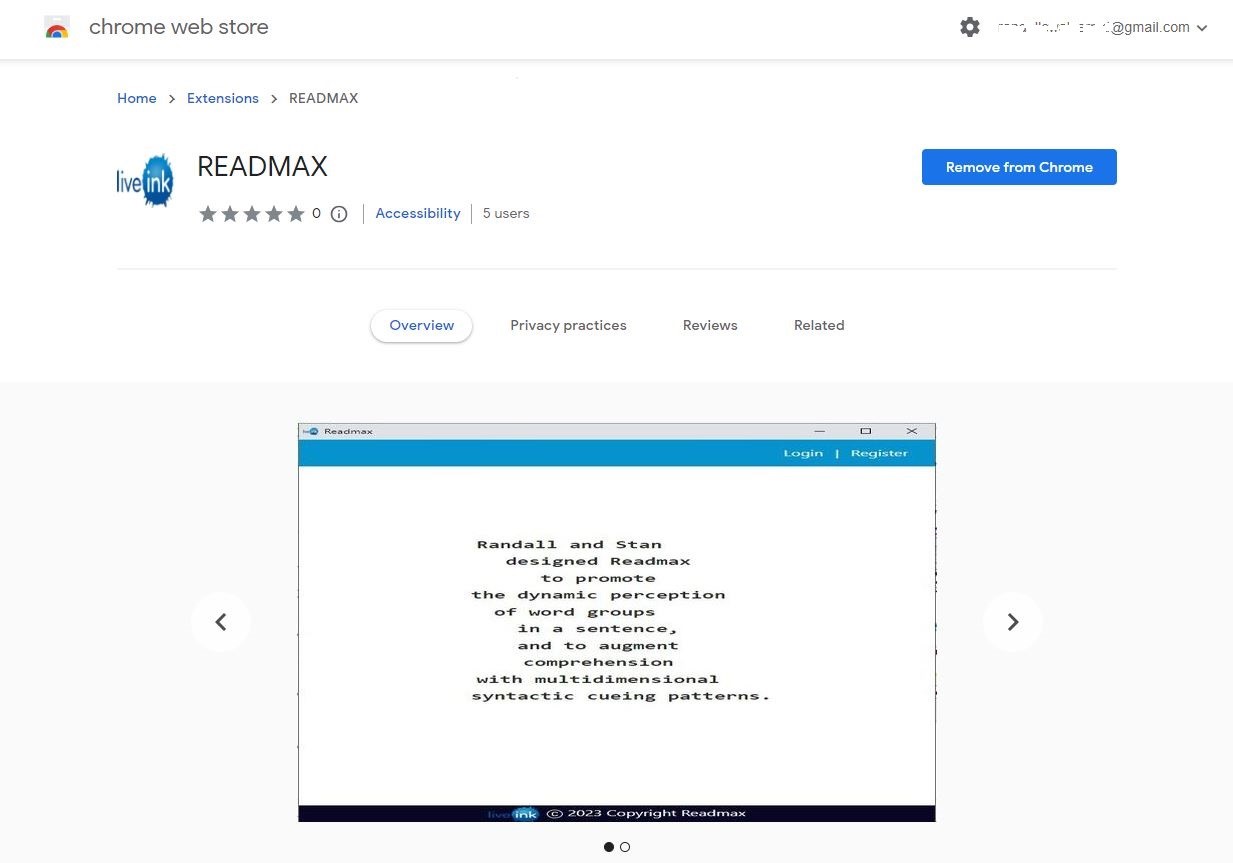This screenshot has width=1233, height=863.
Task: Click the left carousel arrow
Action: (221, 621)
